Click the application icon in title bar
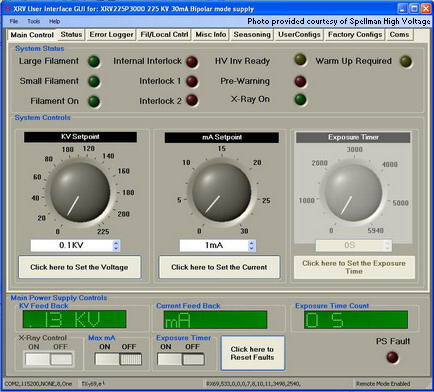434x392 pixels. (7, 9)
